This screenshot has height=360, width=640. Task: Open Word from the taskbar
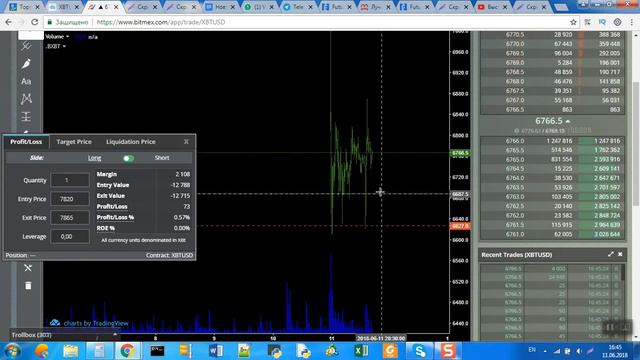[216, 351]
